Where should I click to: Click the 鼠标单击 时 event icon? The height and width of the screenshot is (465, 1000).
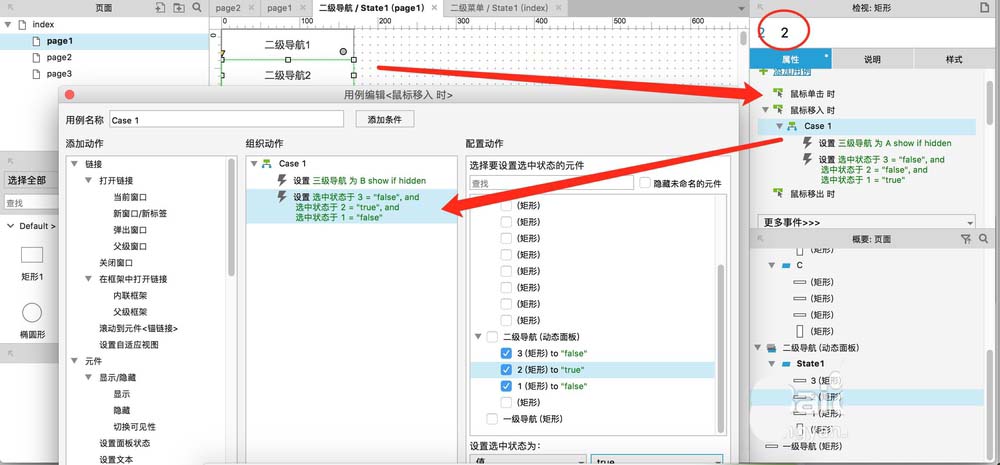coord(778,93)
